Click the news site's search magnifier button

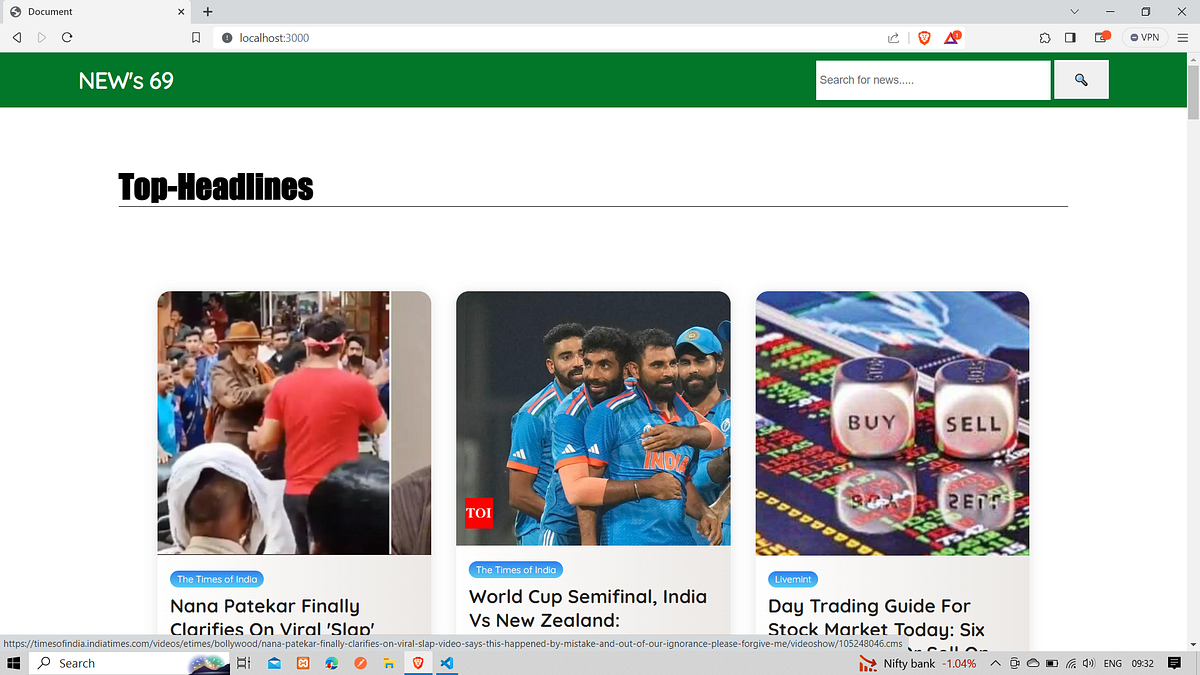(x=1081, y=79)
